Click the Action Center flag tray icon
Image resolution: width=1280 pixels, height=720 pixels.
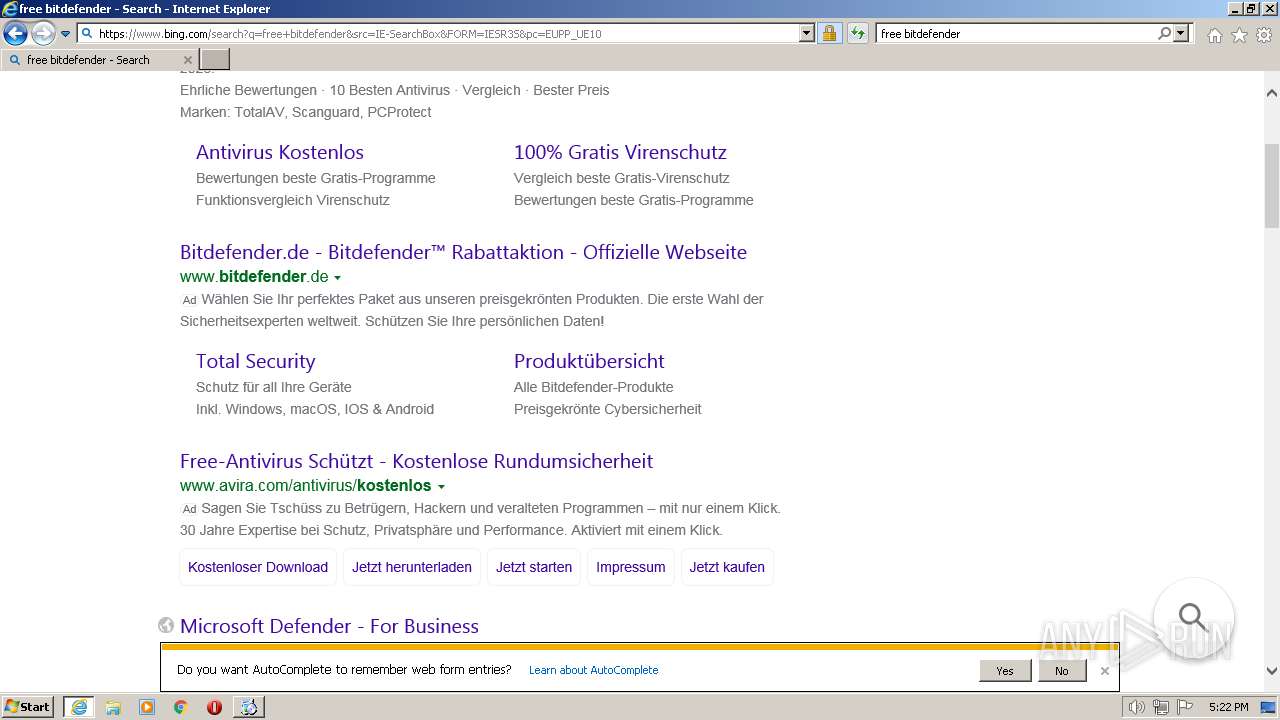(x=1185, y=707)
